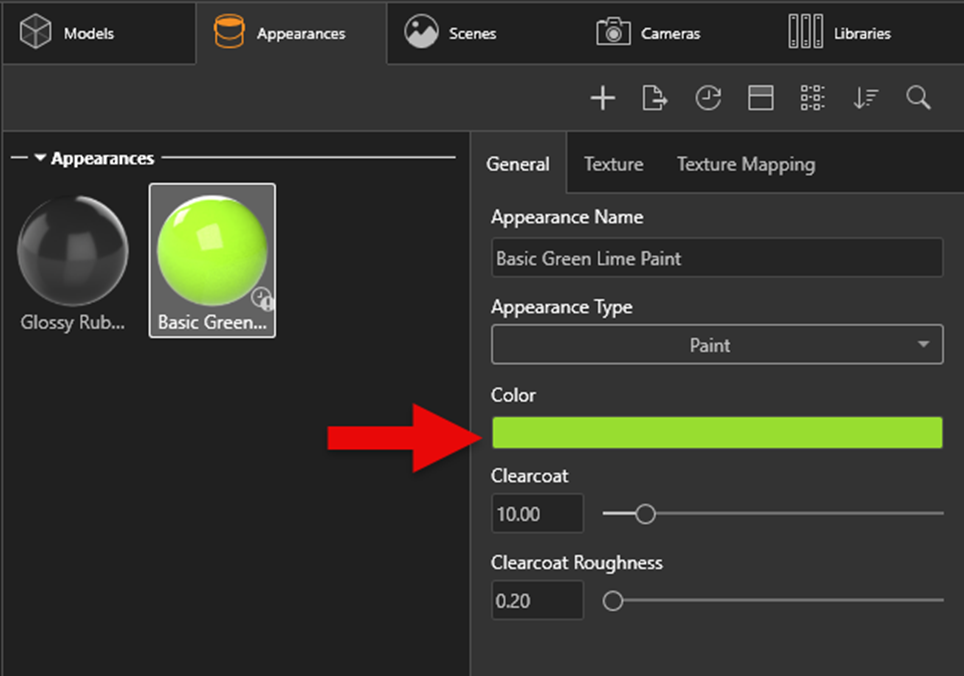Open the history clock icon

click(x=708, y=98)
